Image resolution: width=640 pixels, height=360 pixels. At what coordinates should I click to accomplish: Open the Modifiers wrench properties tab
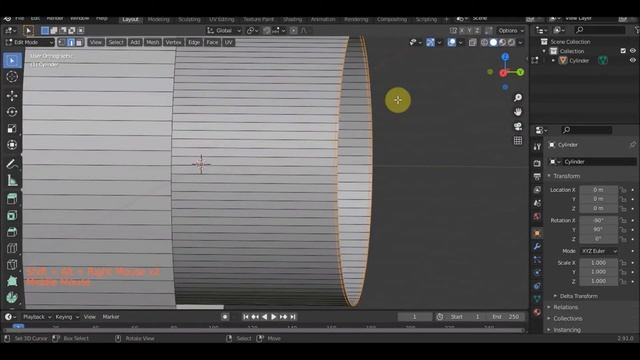(x=537, y=246)
